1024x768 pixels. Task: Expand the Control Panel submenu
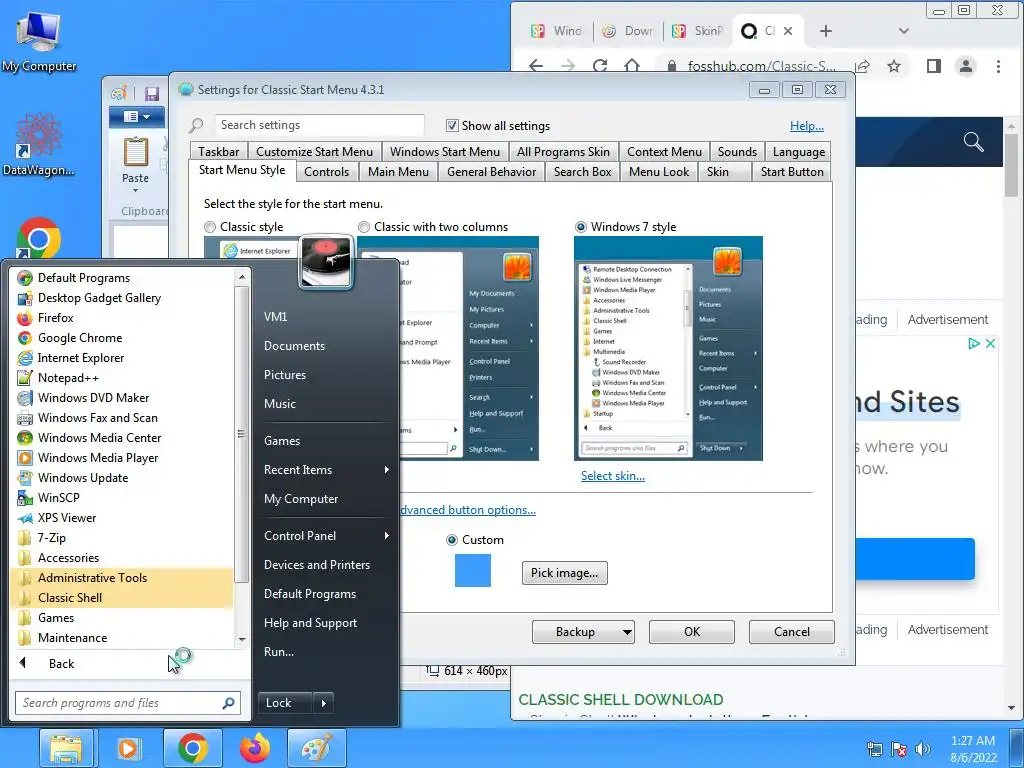coord(327,536)
